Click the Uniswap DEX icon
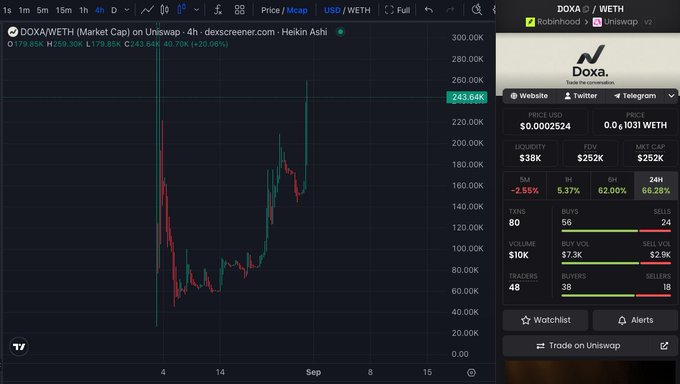 click(x=597, y=22)
